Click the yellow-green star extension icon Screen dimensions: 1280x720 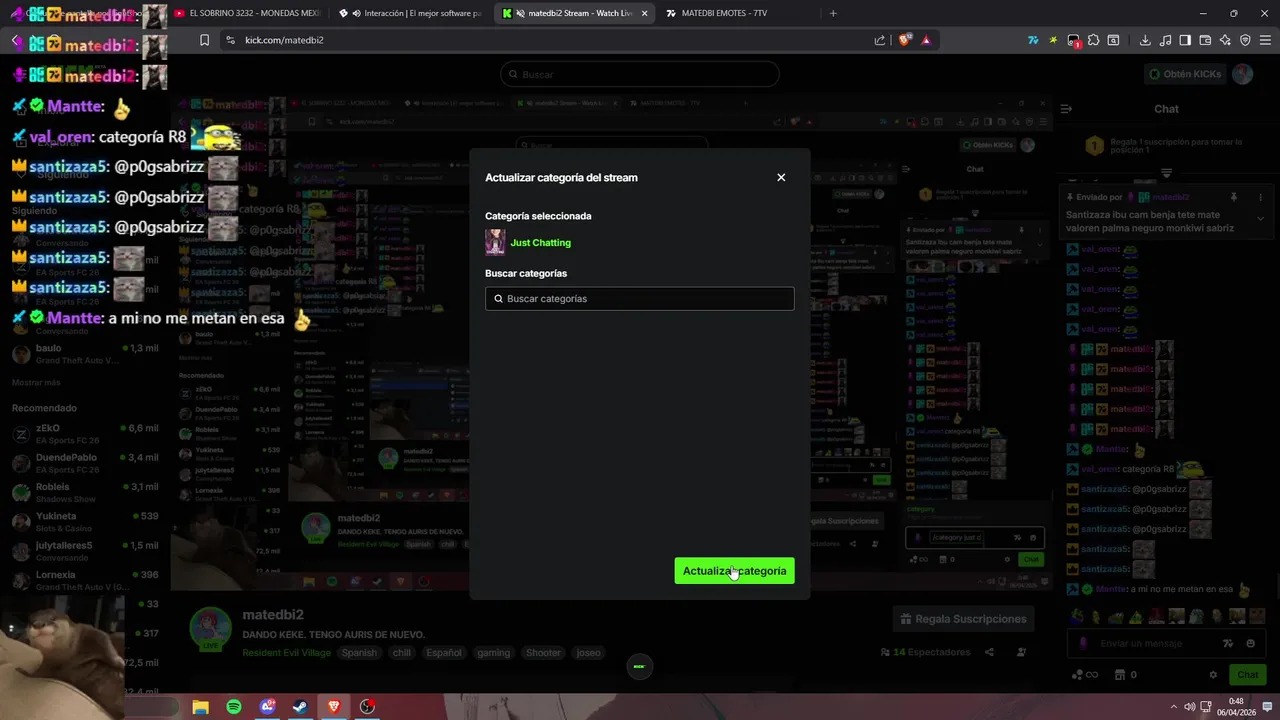tap(1053, 40)
